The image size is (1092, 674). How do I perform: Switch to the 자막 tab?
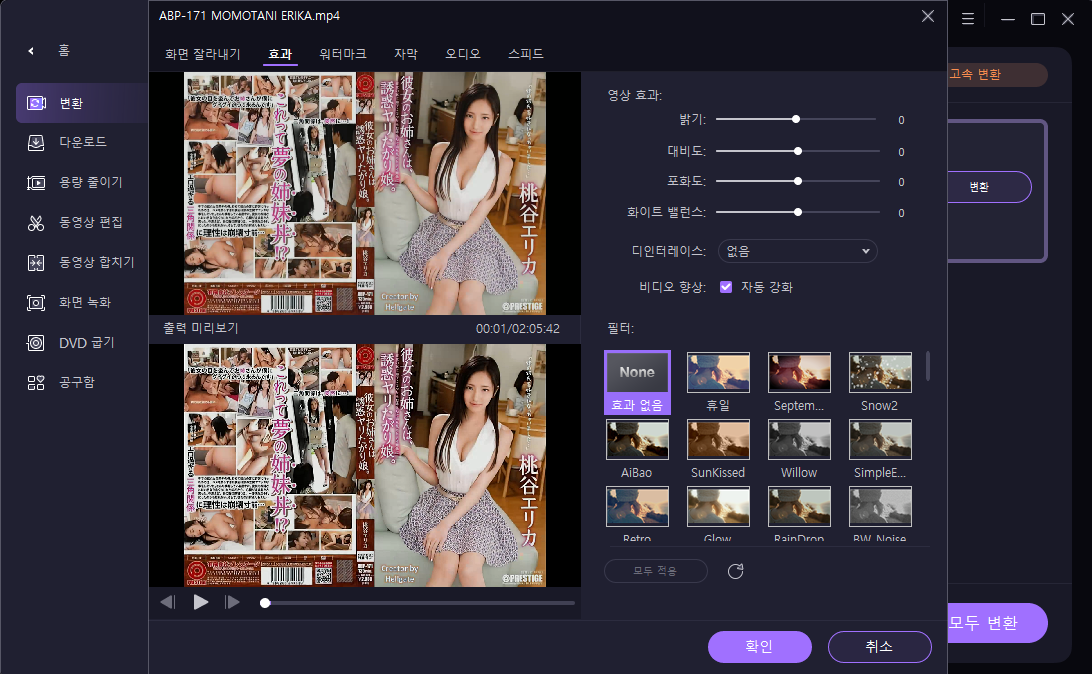(406, 54)
